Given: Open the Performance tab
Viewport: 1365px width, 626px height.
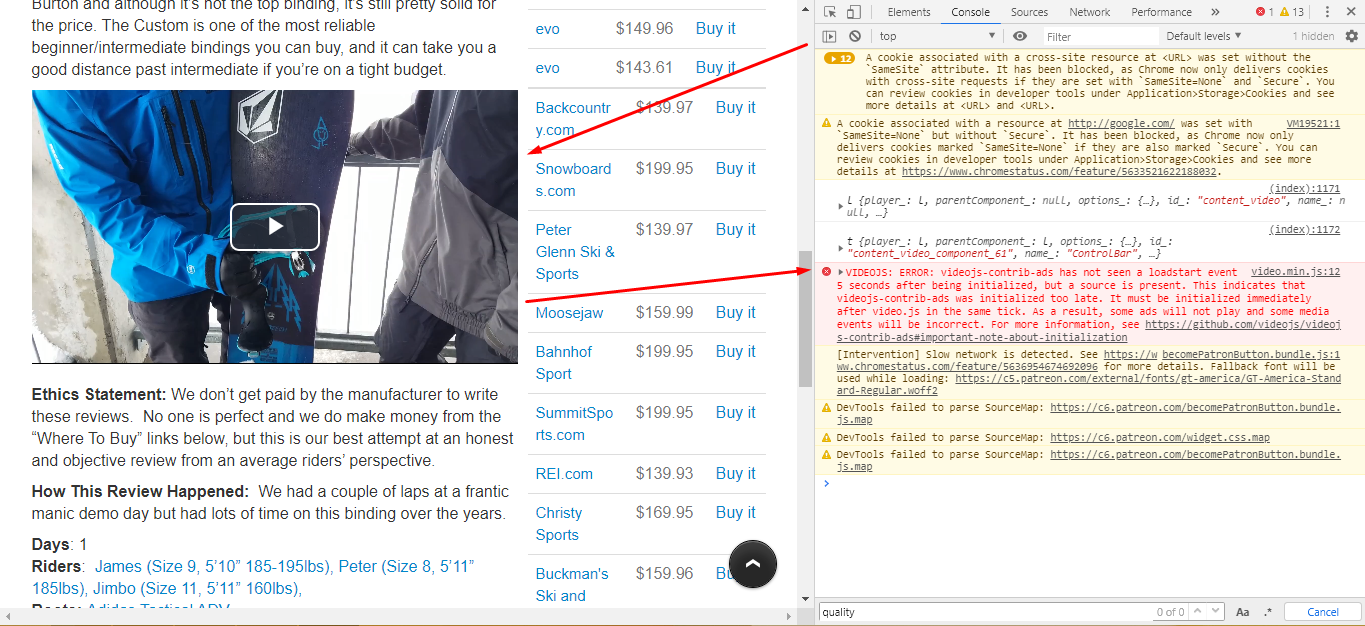Looking at the screenshot, I should pyautogui.click(x=1161, y=12).
